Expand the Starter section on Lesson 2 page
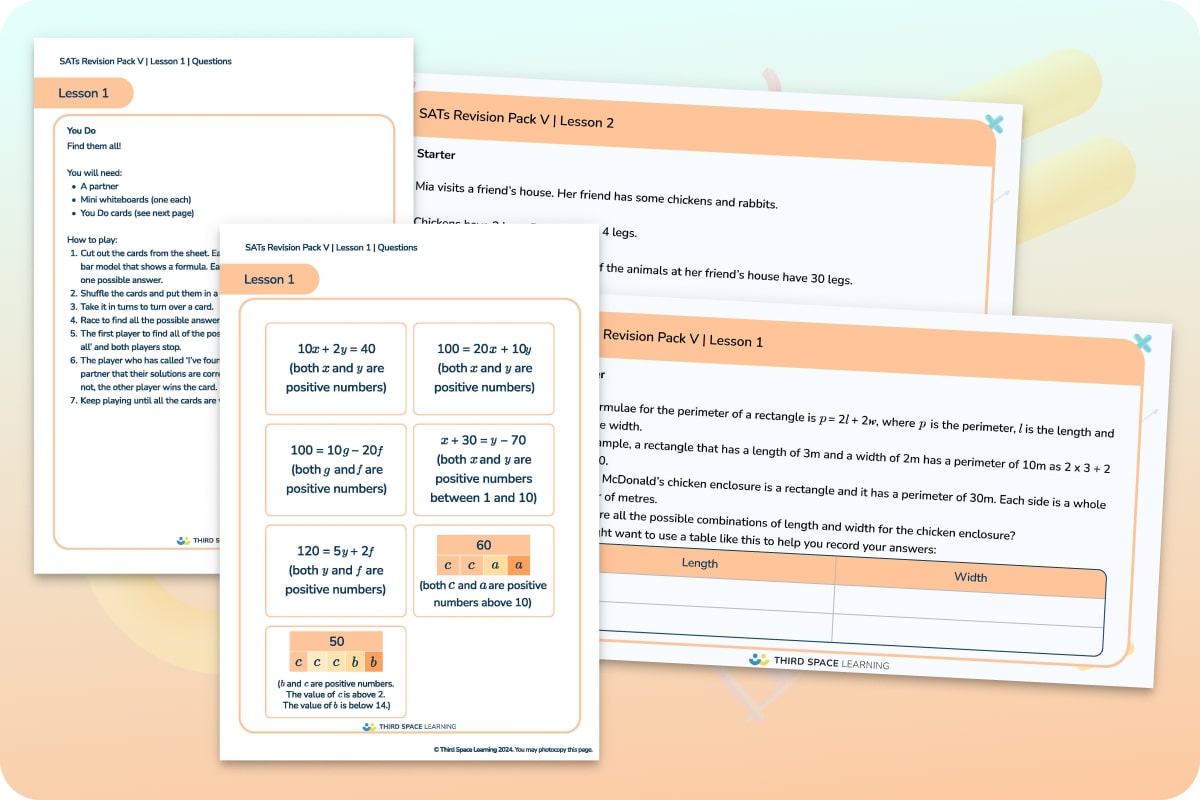 434,154
